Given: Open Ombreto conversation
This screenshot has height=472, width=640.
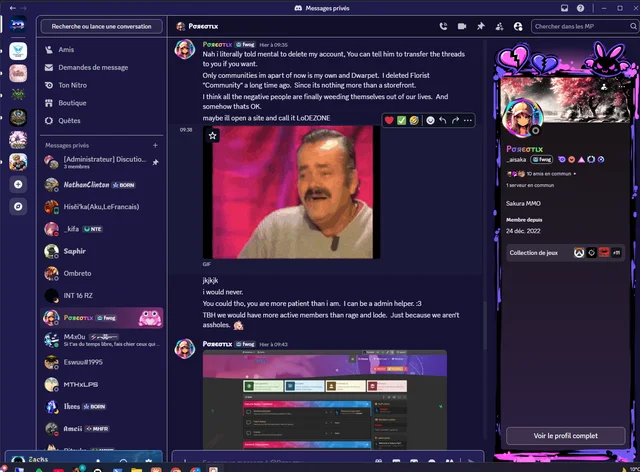Looking at the screenshot, I should 101,274.
